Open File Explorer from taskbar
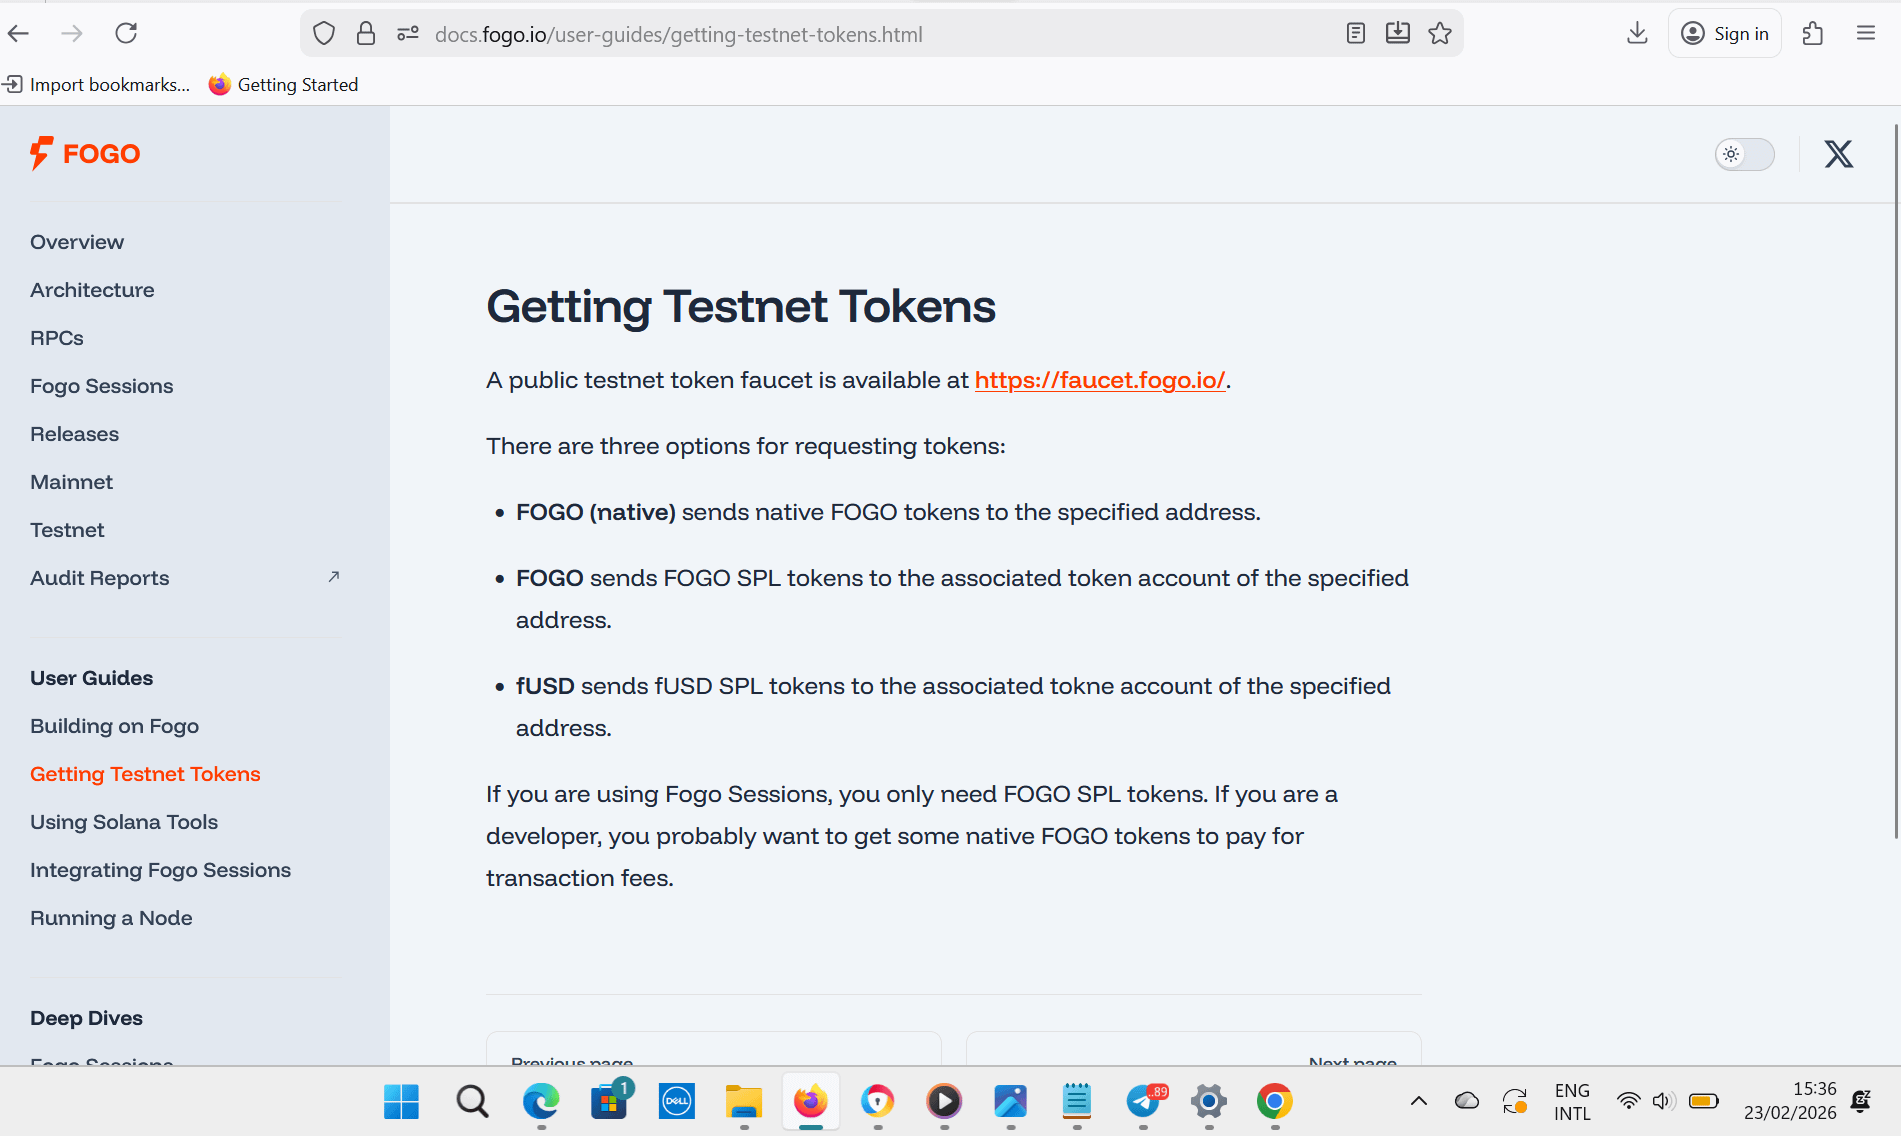This screenshot has width=1901, height=1136. [x=744, y=1102]
